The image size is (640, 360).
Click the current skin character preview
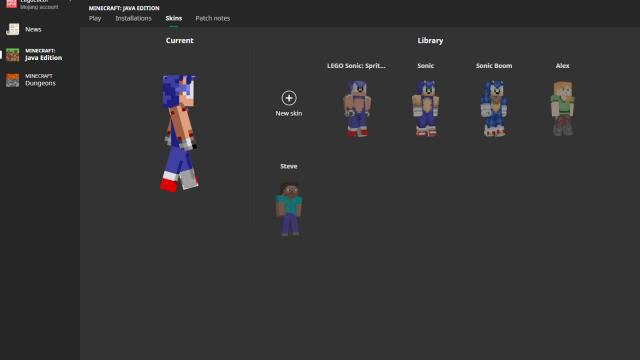tap(179, 133)
